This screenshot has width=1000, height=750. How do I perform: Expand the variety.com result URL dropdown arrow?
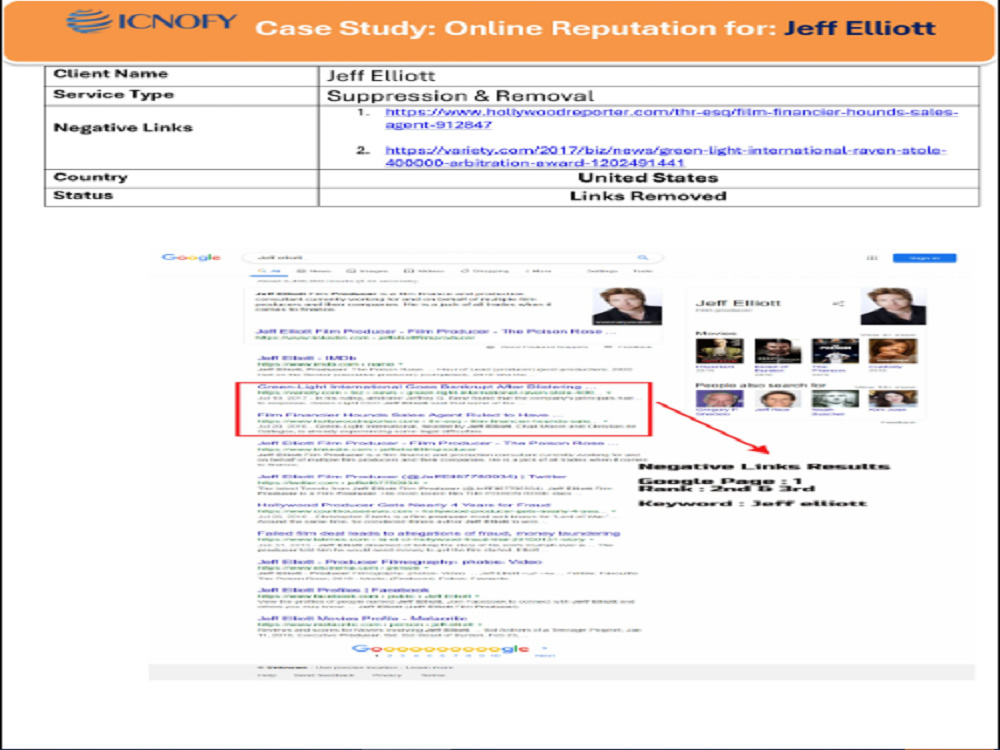click(x=608, y=392)
